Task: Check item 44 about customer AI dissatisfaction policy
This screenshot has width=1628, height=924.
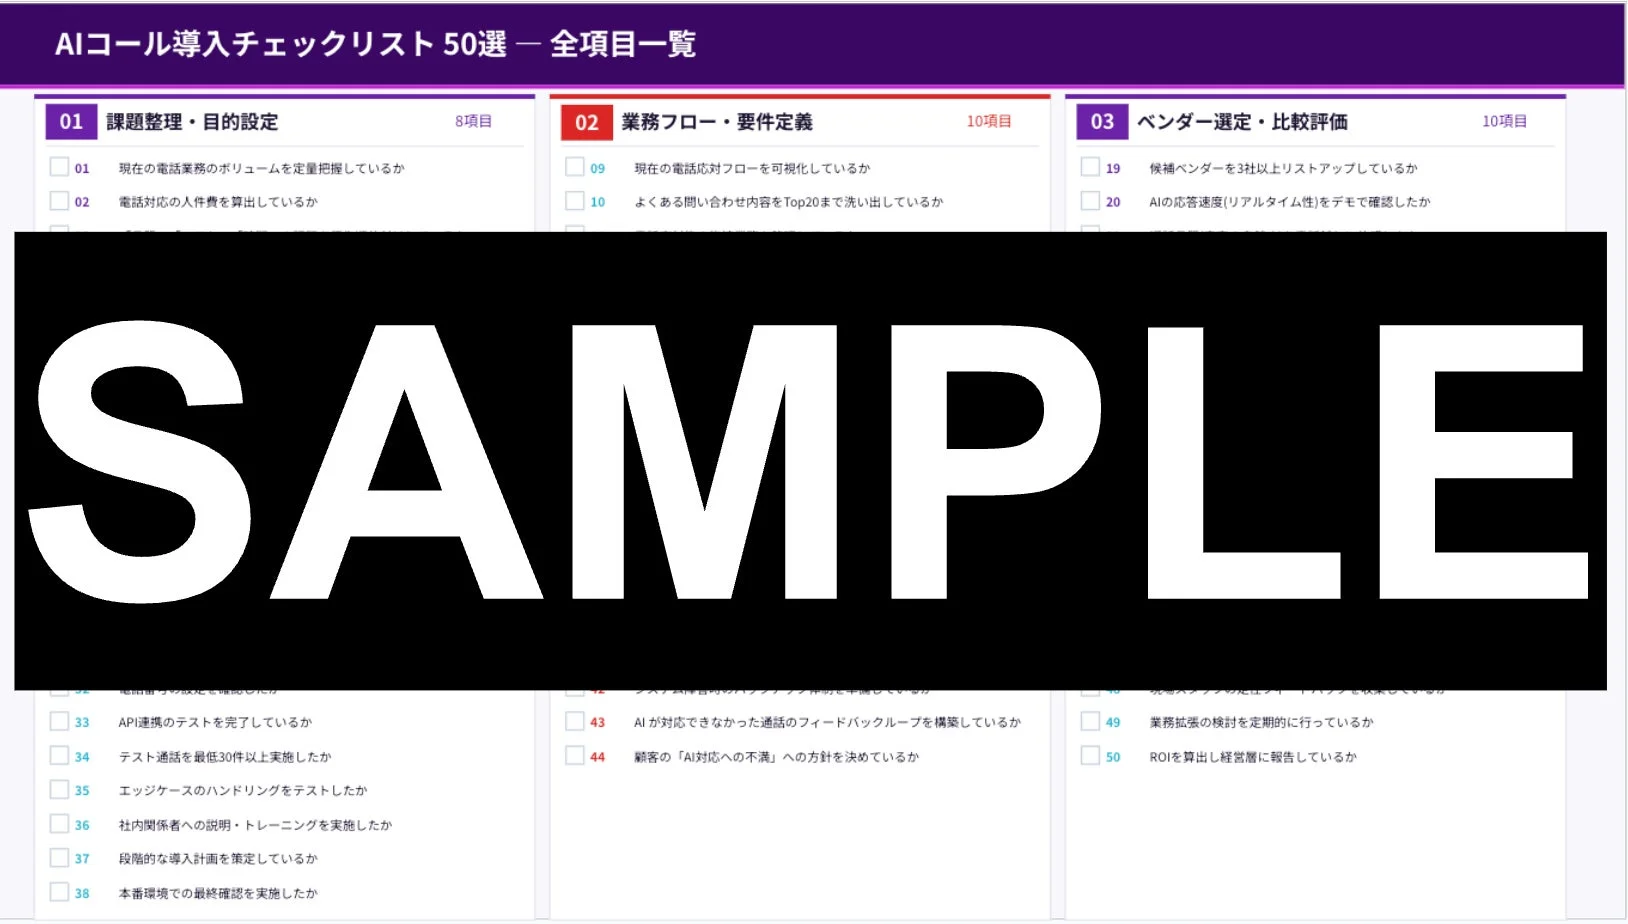Action: [576, 756]
